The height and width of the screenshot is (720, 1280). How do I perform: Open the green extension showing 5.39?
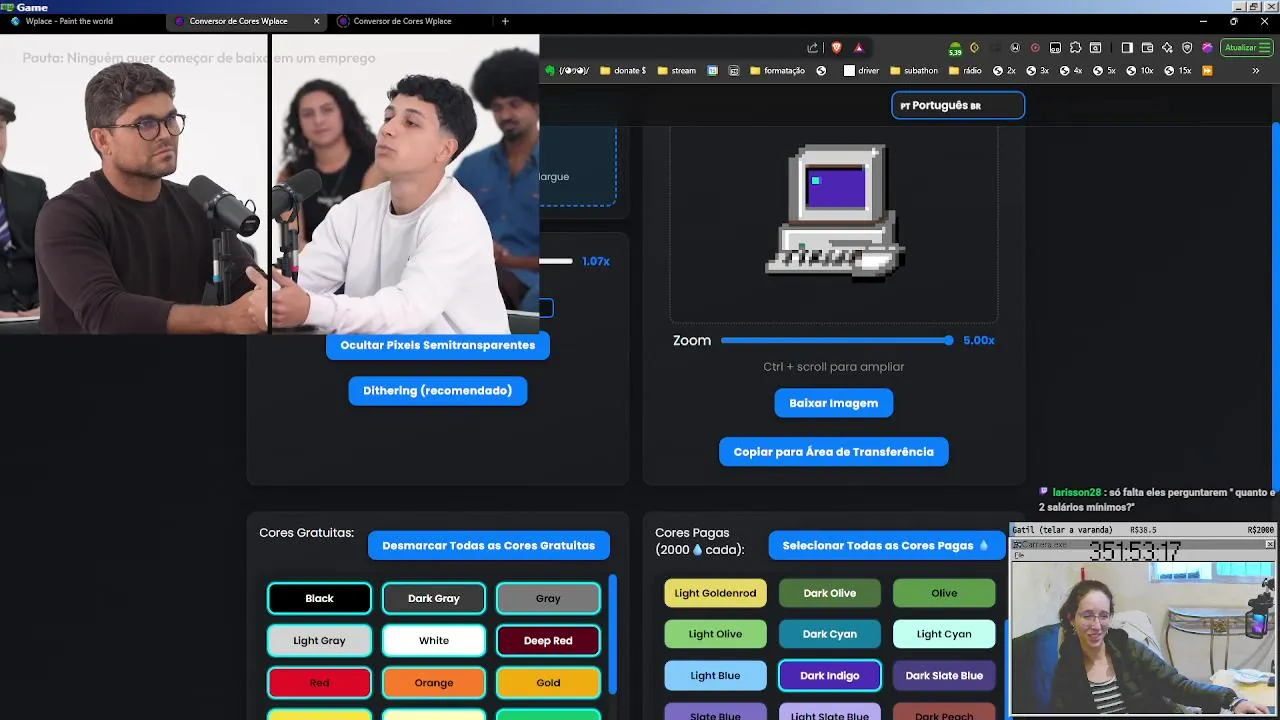pyautogui.click(x=955, y=49)
